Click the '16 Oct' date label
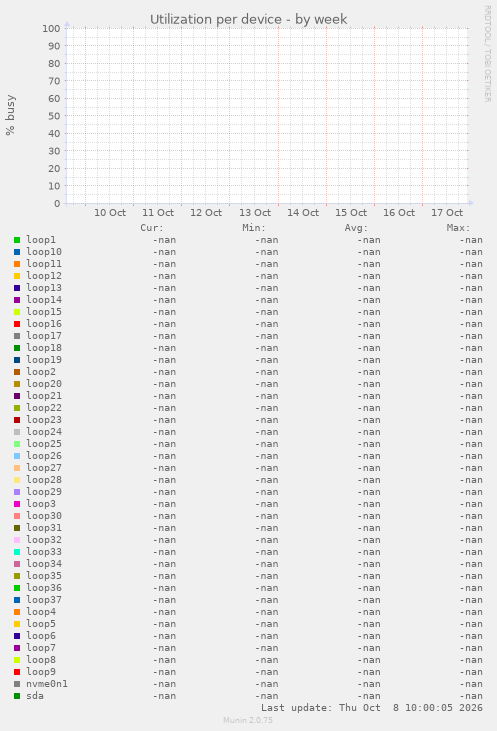 coord(399,213)
